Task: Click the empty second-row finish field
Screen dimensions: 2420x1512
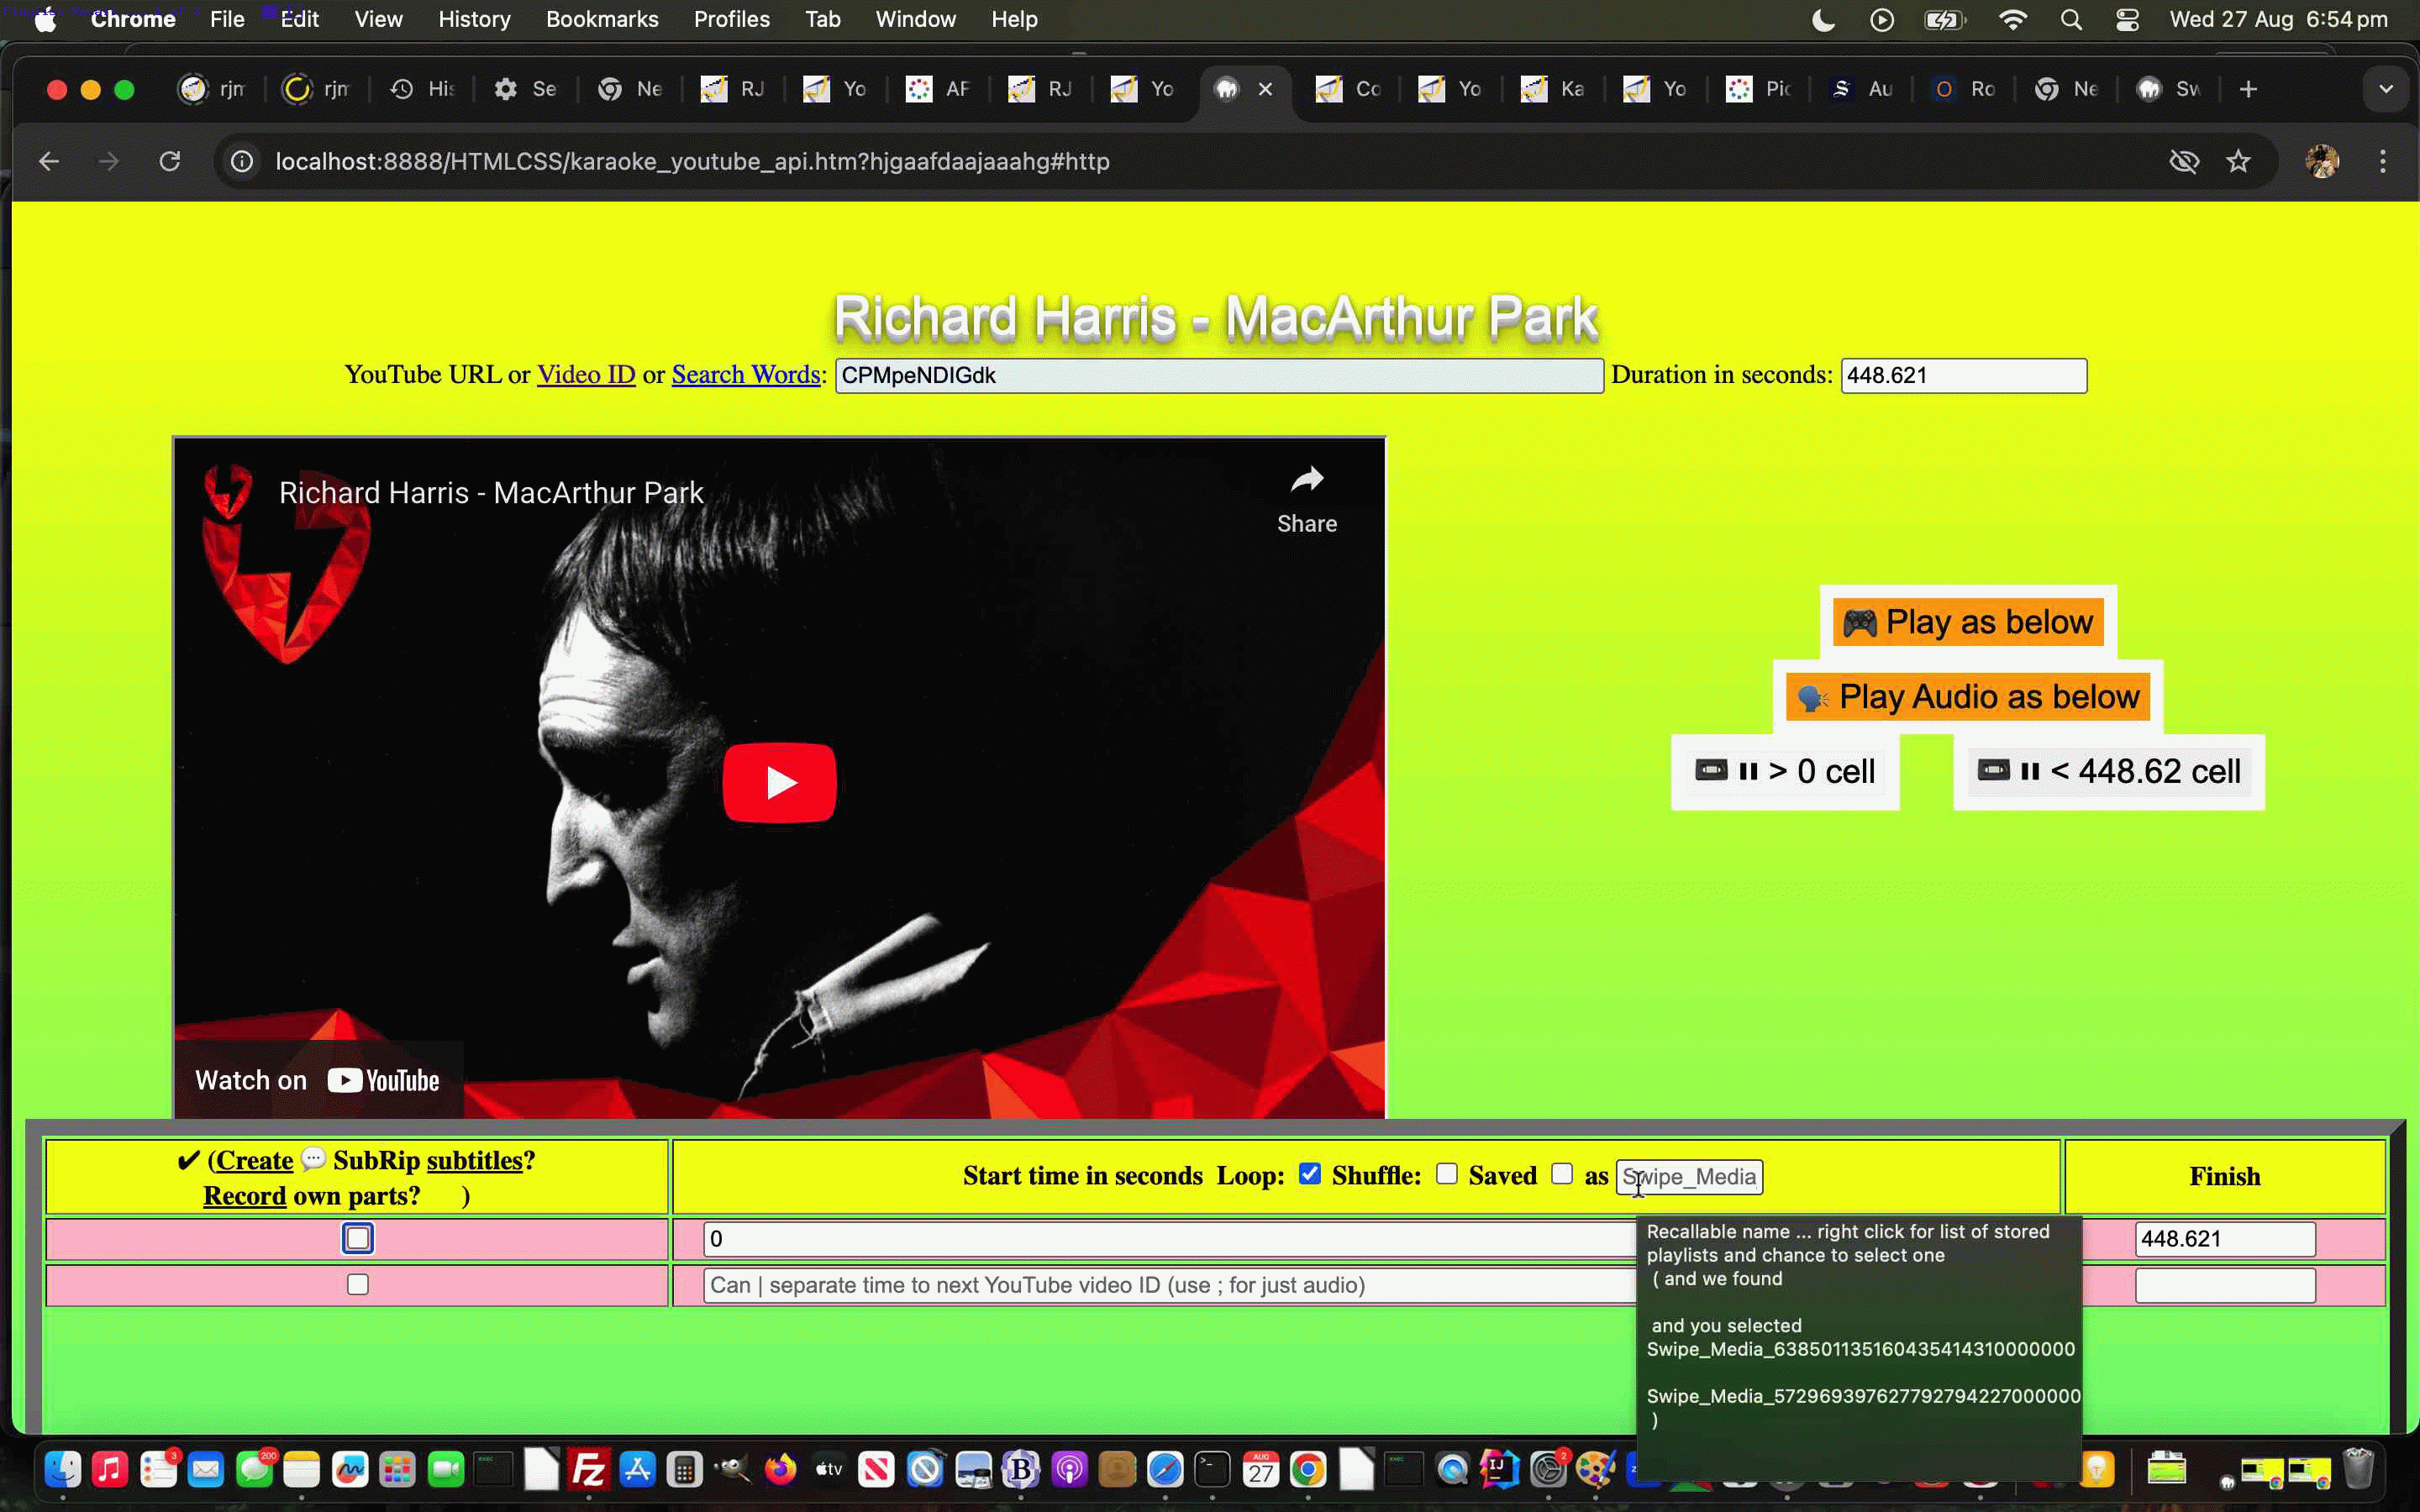Action: click(2225, 1285)
